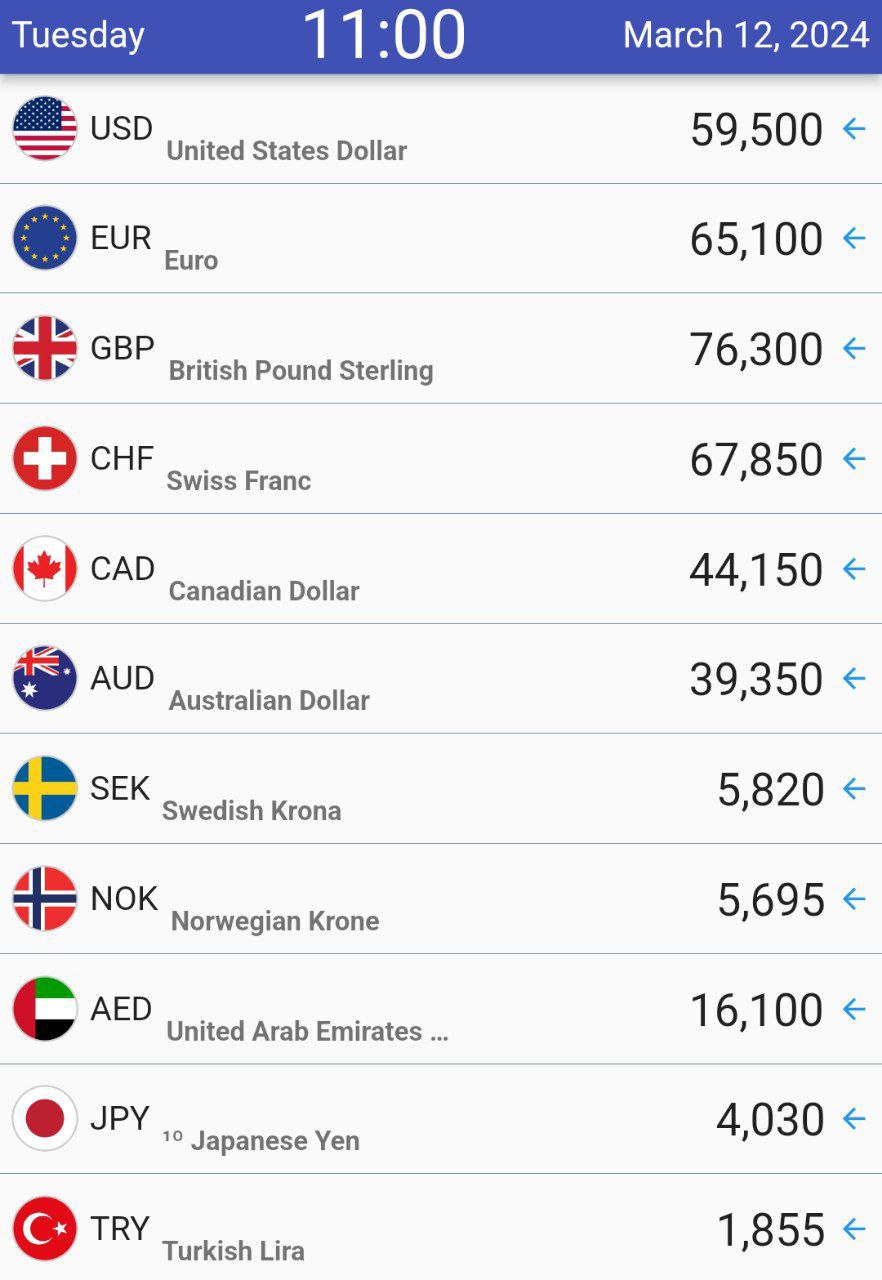Image resolution: width=882 pixels, height=1280 pixels.
Task: Tap the United States flag icon
Action: point(45,128)
